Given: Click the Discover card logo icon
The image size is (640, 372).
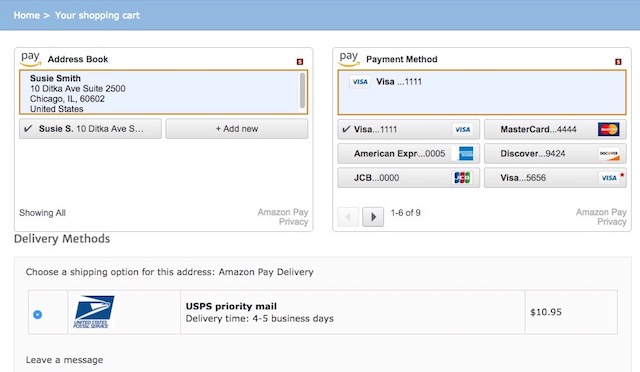Looking at the screenshot, I should pyautogui.click(x=609, y=154).
